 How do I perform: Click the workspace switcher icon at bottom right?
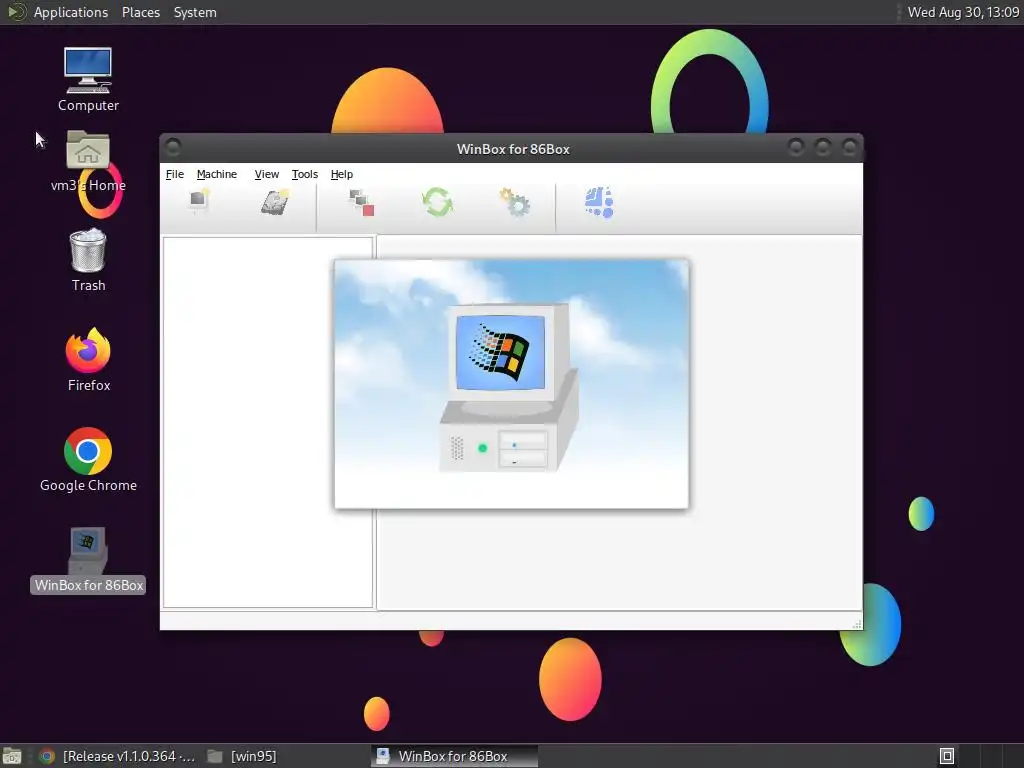click(947, 756)
